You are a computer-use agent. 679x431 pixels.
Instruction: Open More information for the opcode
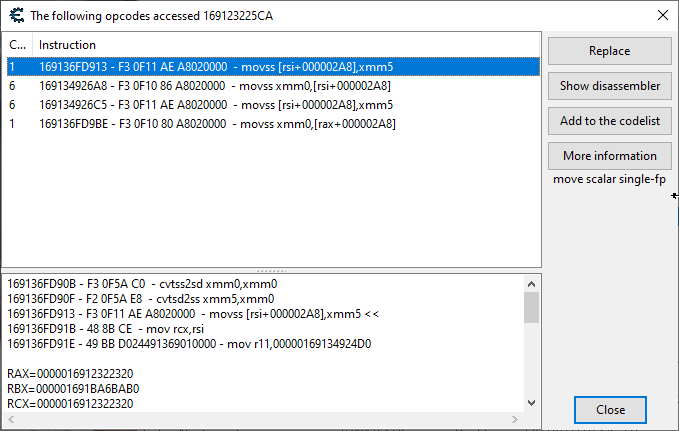609,156
